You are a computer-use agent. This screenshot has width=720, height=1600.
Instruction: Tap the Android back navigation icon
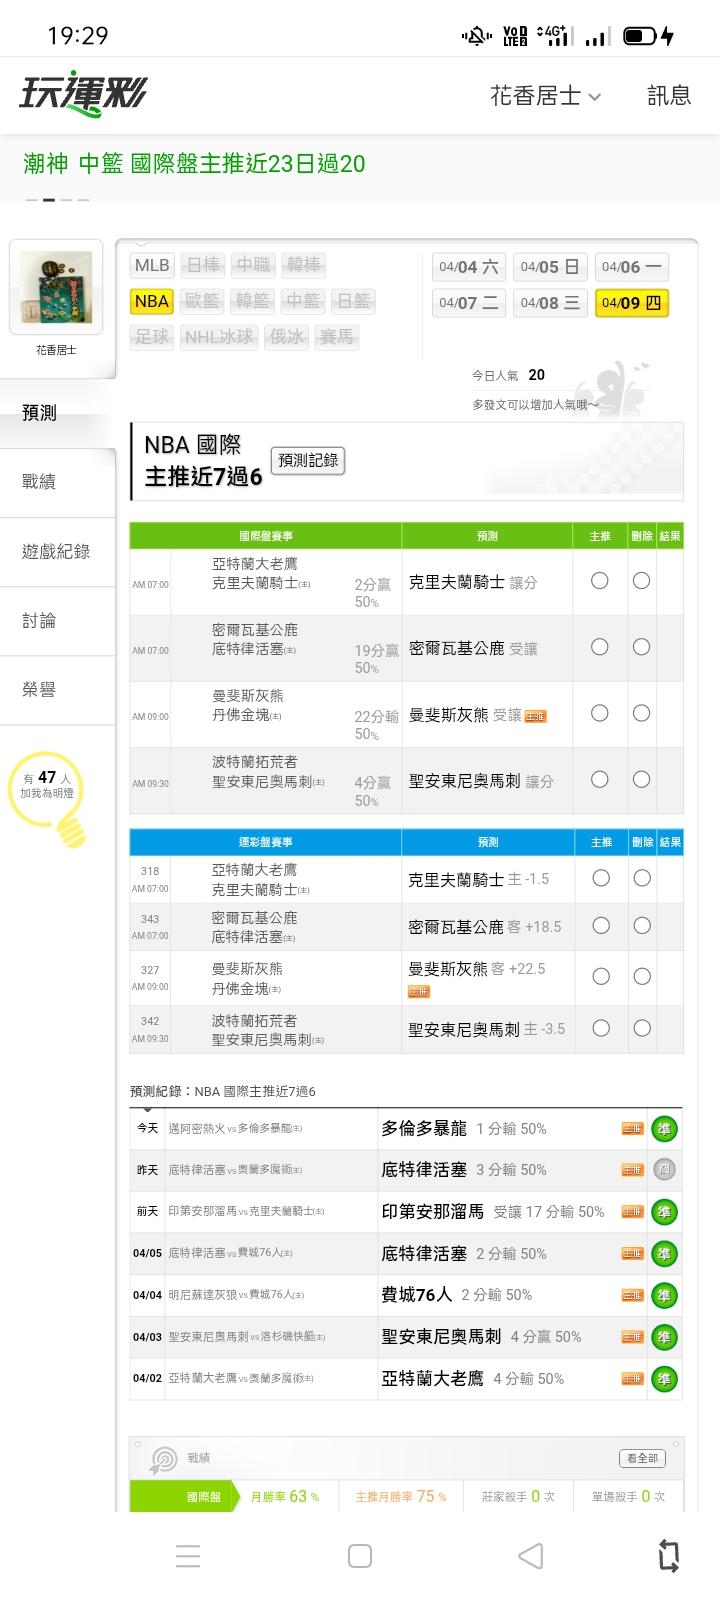(x=531, y=1556)
